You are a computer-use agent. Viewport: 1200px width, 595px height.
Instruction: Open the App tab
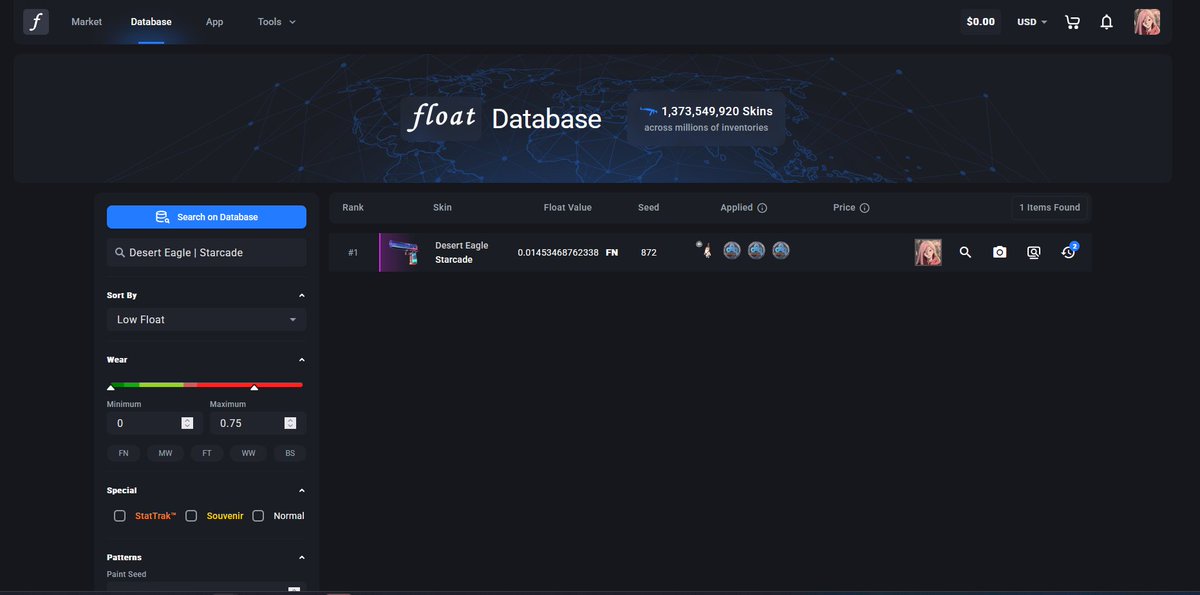tap(214, 22)
